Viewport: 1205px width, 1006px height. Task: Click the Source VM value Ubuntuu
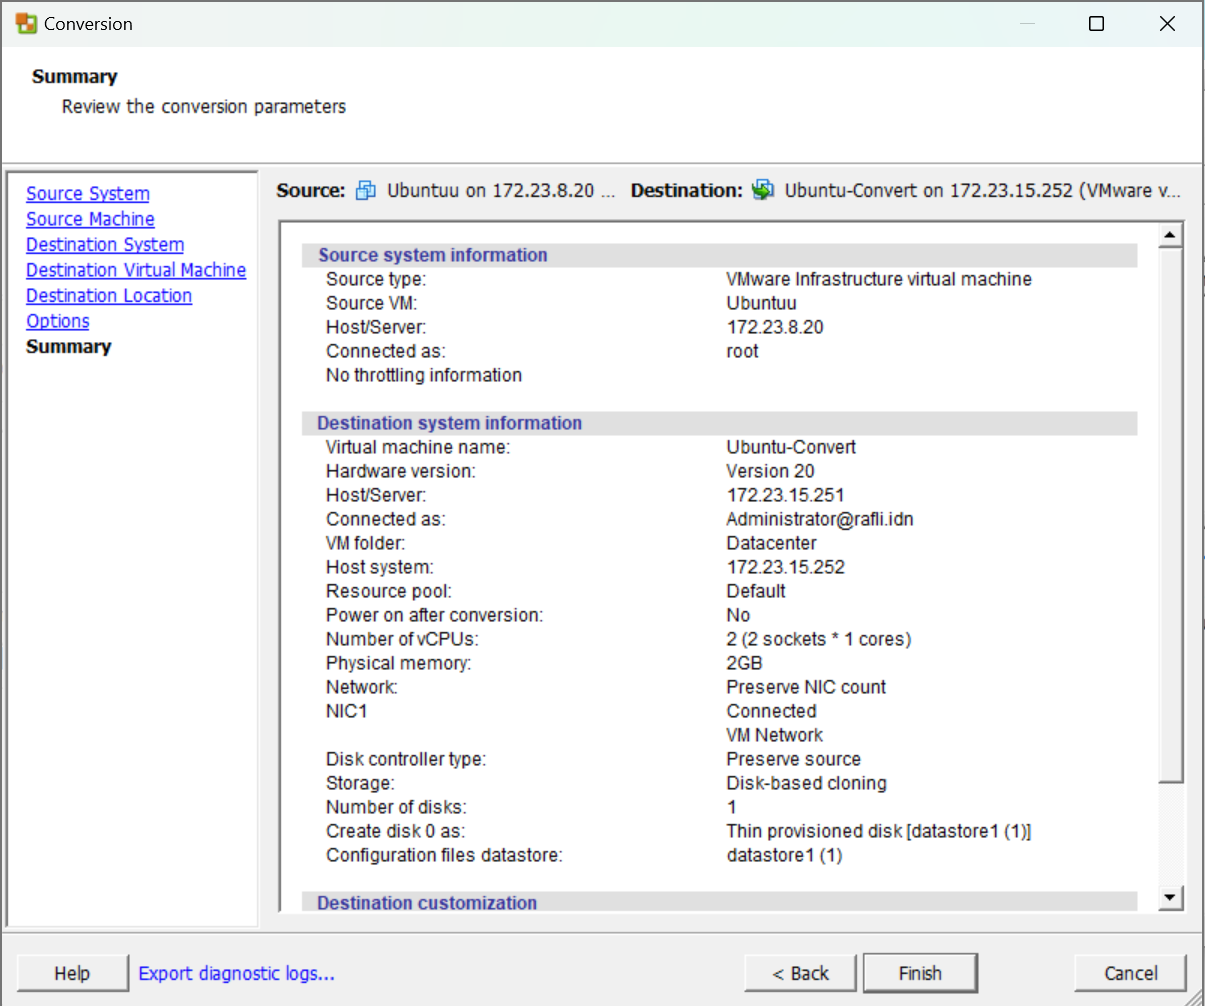(761, 303)
